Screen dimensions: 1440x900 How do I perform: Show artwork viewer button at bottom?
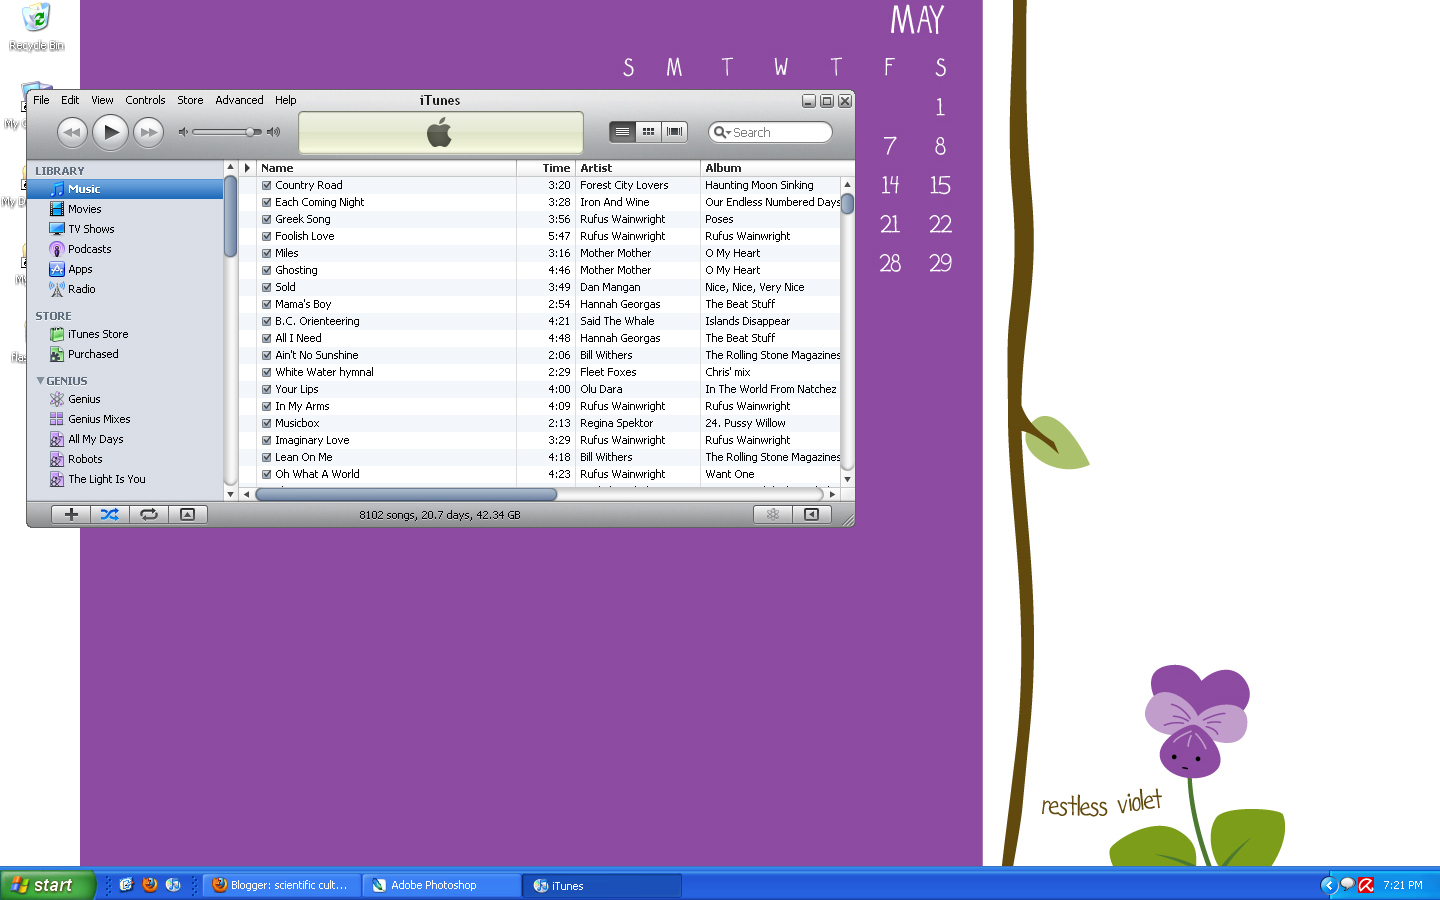point(187,514)
